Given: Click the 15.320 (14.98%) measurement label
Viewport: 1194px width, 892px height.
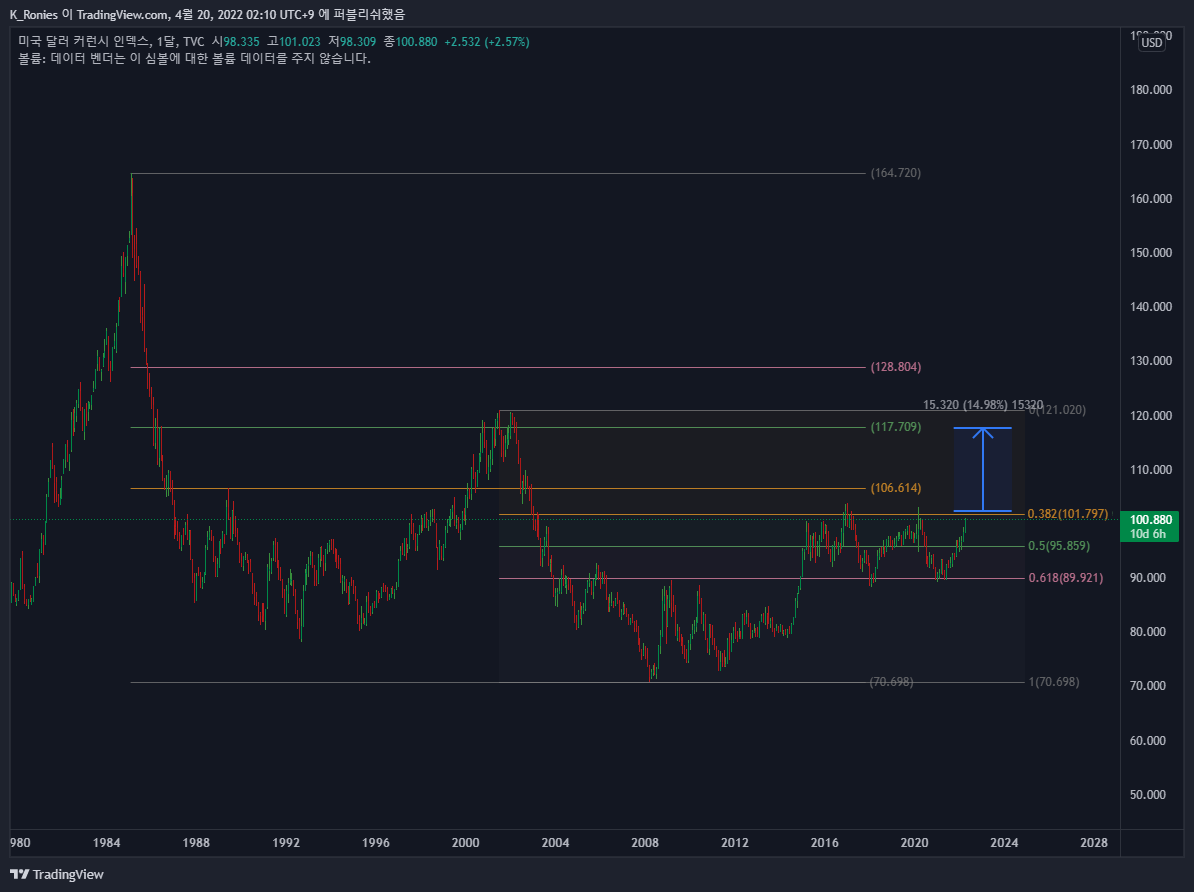Looking at the screenshot, I should coord(983,404).
